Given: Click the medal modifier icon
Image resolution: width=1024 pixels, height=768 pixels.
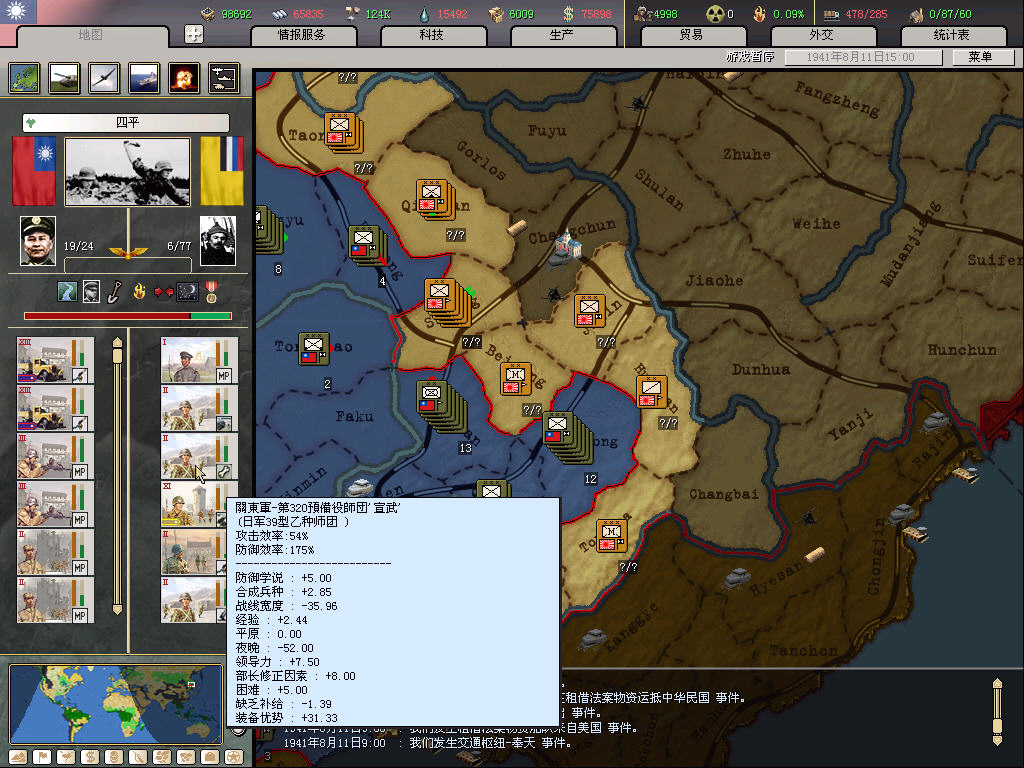Looking at the screenshot, I should point(211,292).
